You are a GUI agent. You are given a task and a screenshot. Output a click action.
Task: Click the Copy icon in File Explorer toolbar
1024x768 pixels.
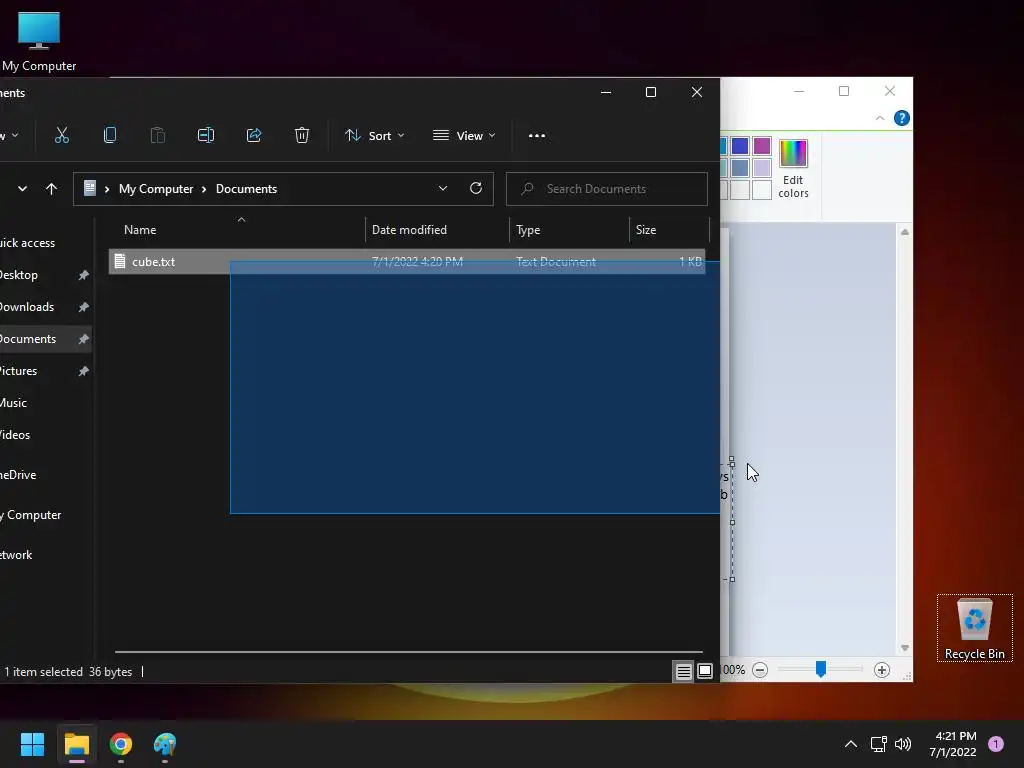tap(110, 135)
